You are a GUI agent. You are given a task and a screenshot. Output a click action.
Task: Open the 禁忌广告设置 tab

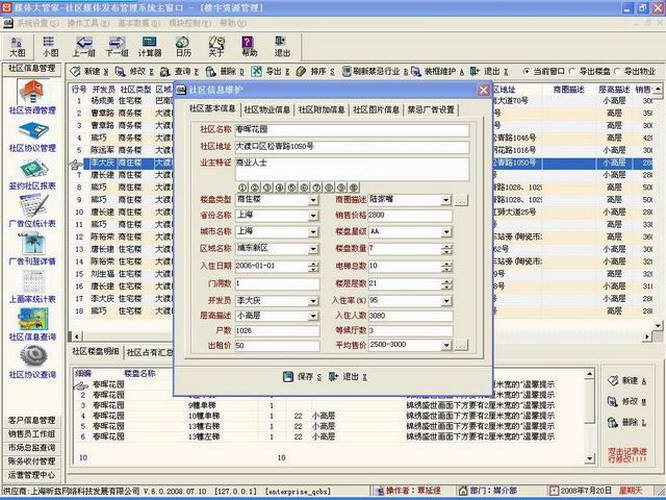[431, 110]
